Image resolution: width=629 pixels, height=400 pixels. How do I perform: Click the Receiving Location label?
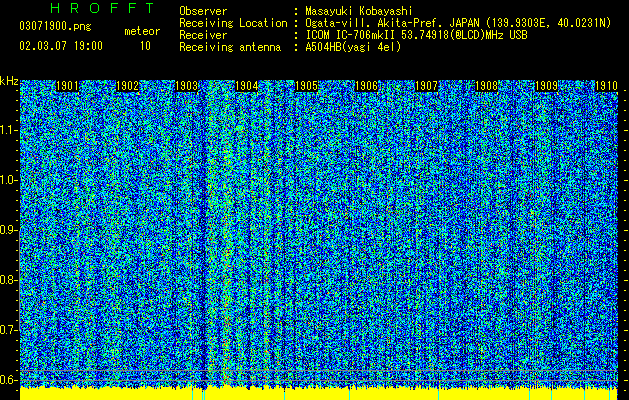(x=233, y=23)
